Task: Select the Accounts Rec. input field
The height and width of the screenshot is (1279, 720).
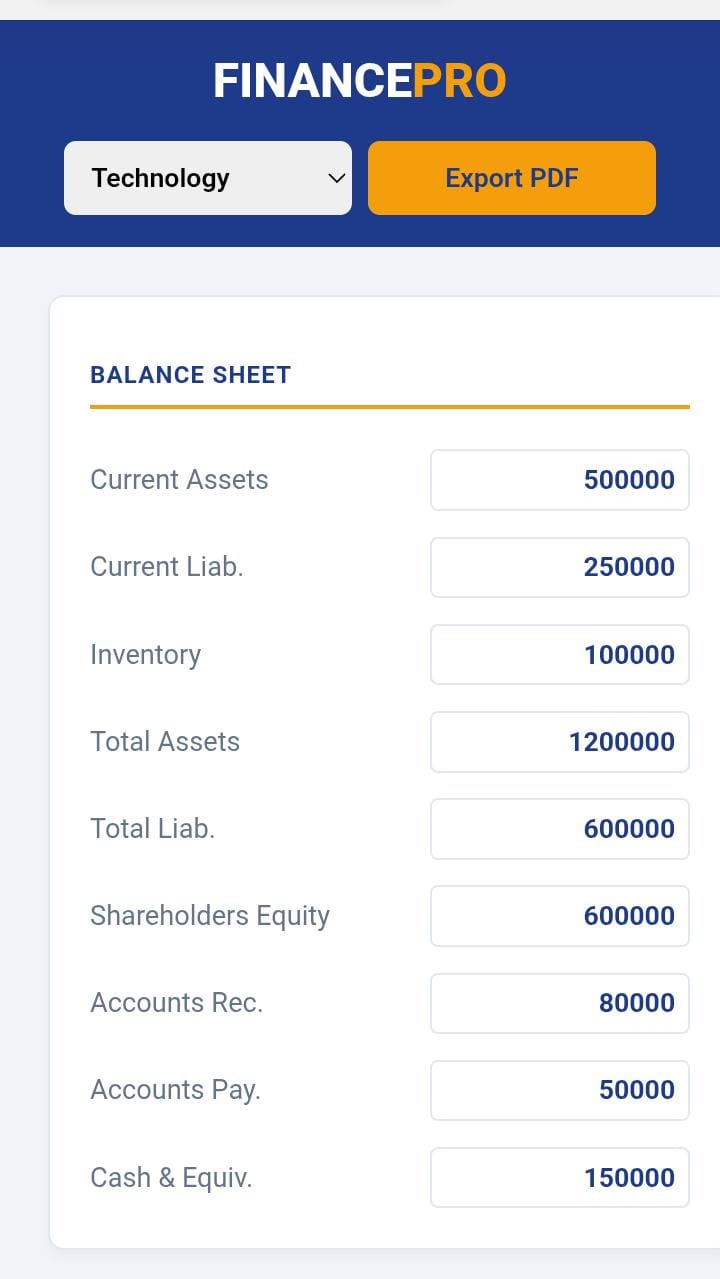Action: pos(559,1003)
